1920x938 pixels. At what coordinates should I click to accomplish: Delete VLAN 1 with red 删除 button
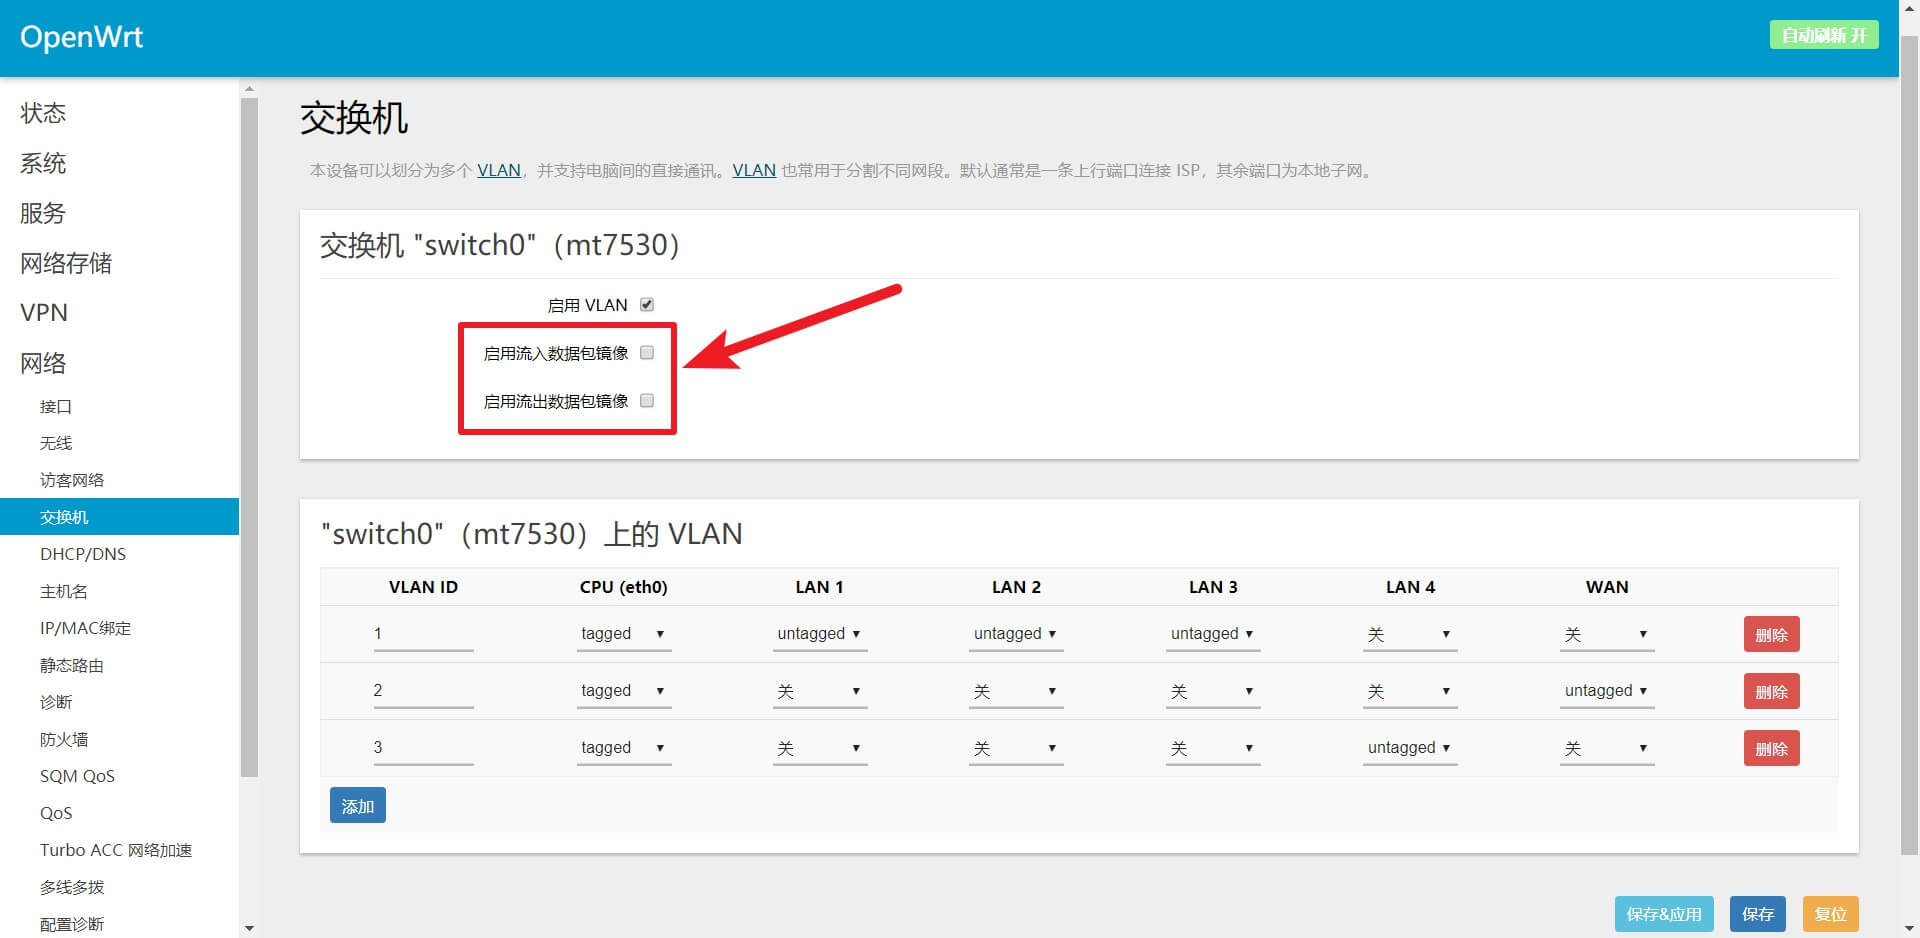click(x=1771, y=635)
